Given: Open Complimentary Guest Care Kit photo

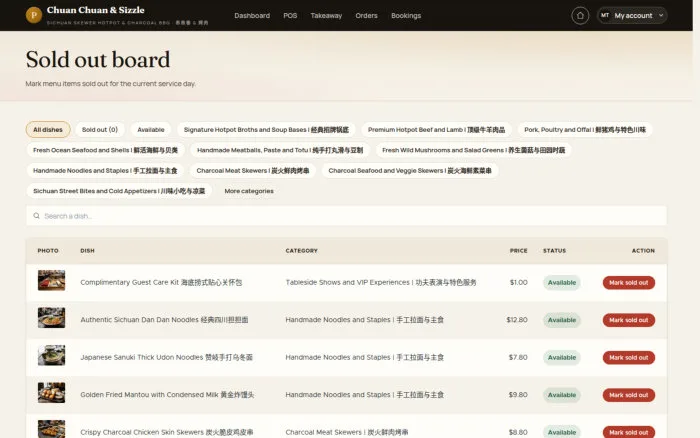Looking at the screenshot, I should 51,280.
